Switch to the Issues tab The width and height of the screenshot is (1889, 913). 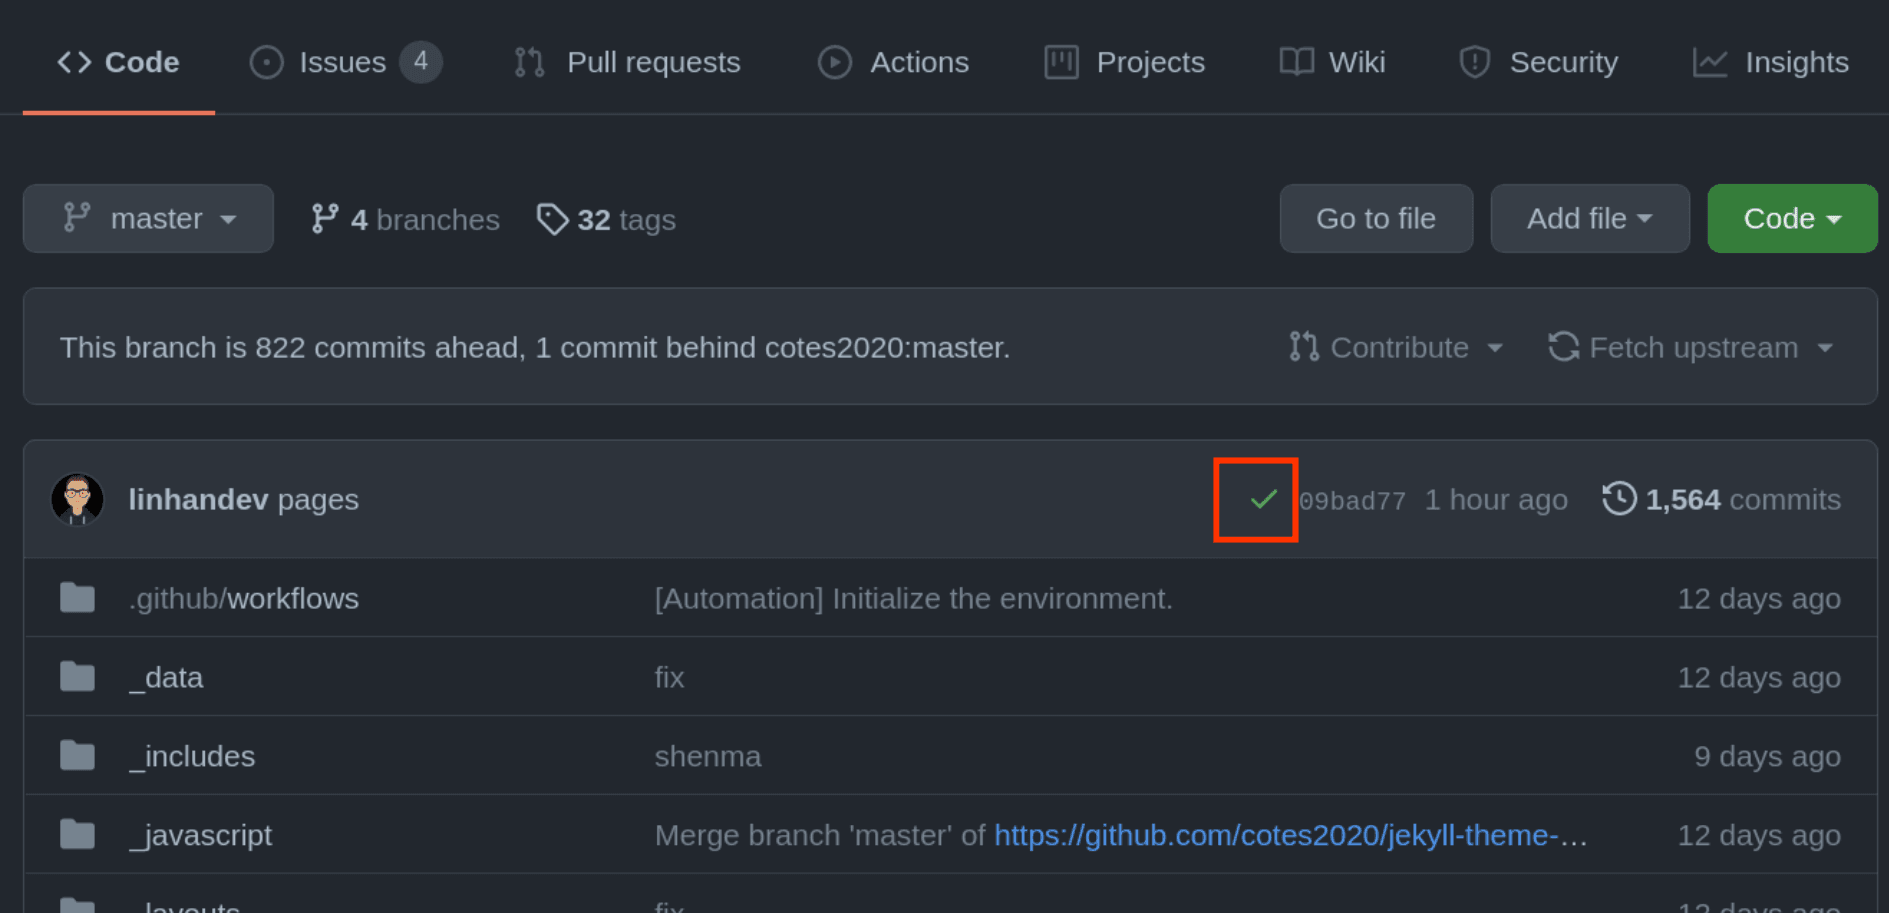pos(343,62)
